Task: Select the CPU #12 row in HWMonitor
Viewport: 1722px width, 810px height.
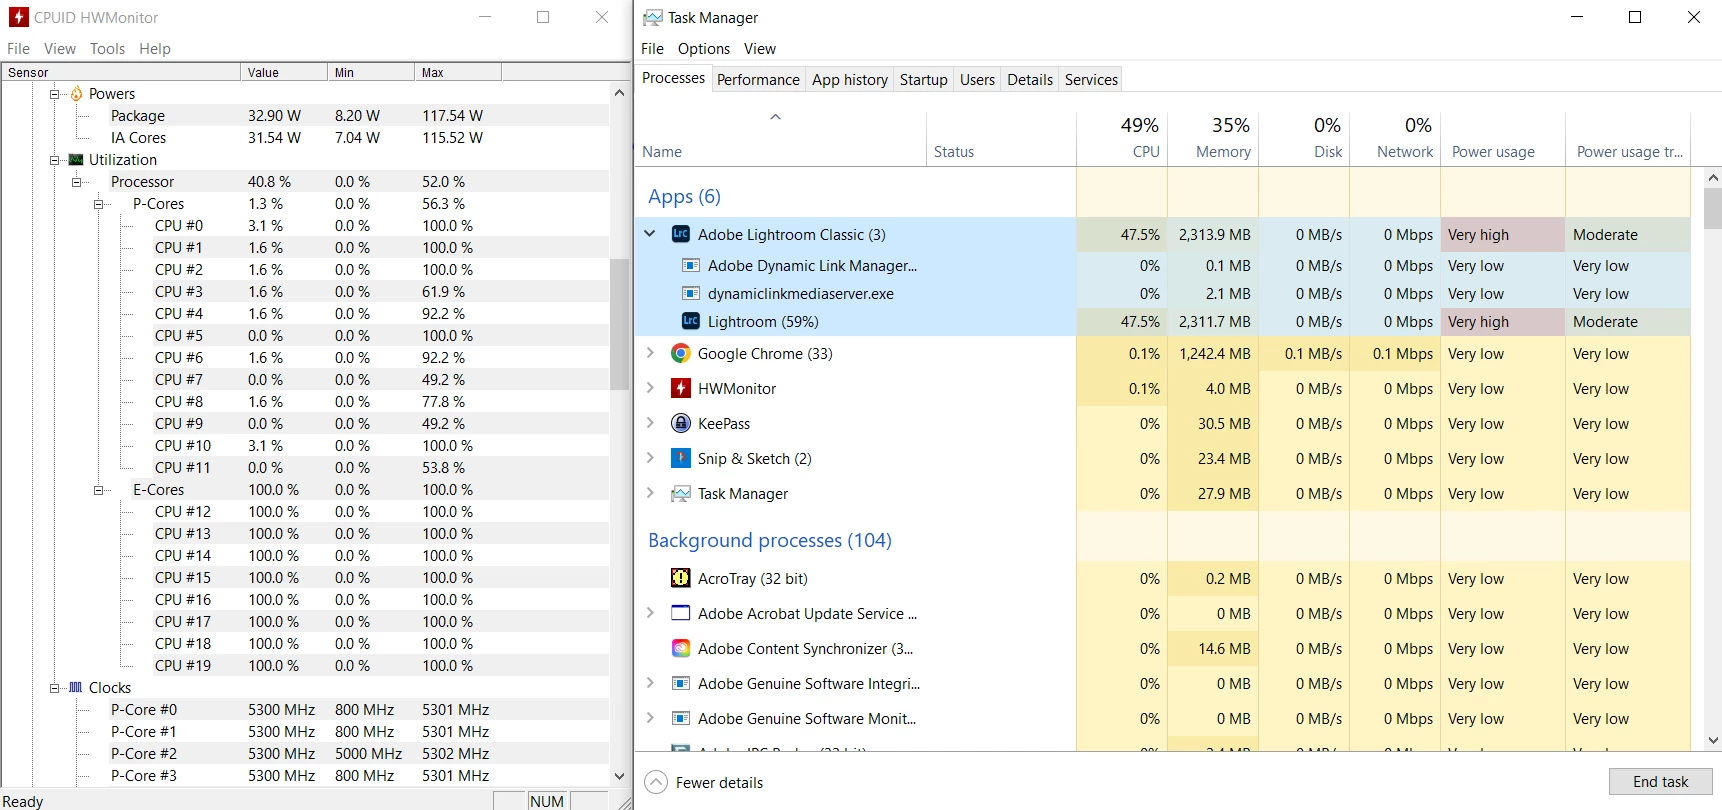Action: [x=306, y=512]
